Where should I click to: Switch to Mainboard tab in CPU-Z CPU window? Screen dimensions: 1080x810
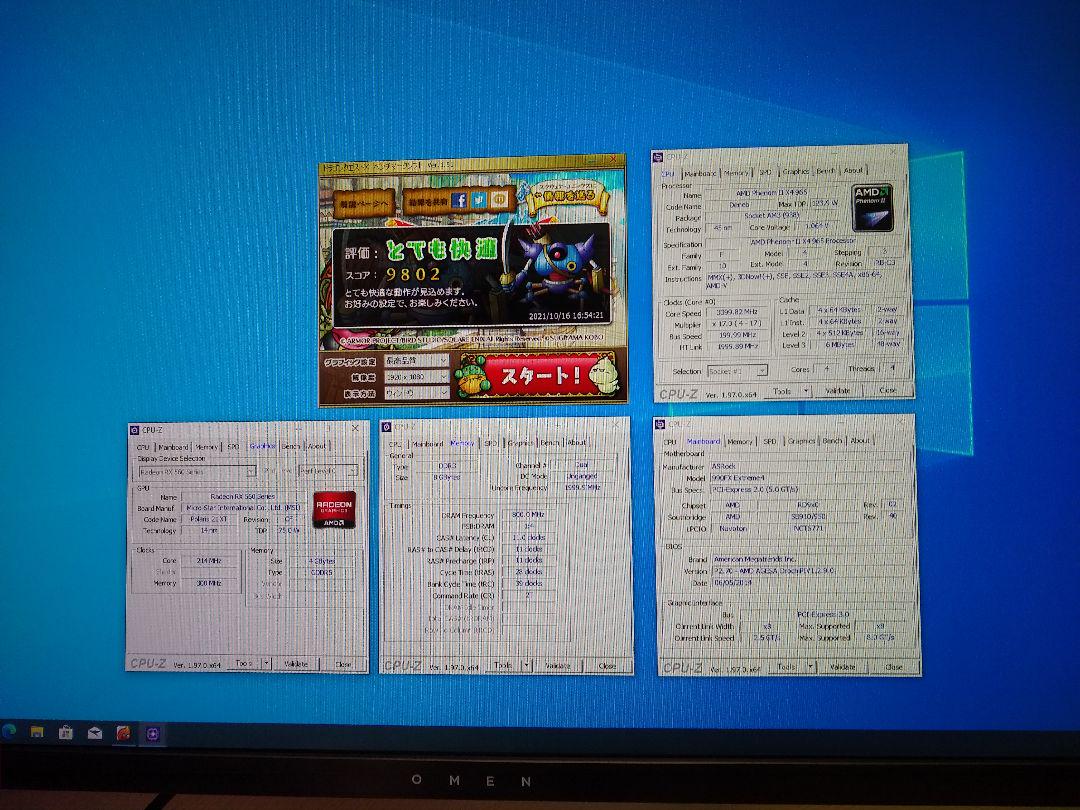(700, 174)
